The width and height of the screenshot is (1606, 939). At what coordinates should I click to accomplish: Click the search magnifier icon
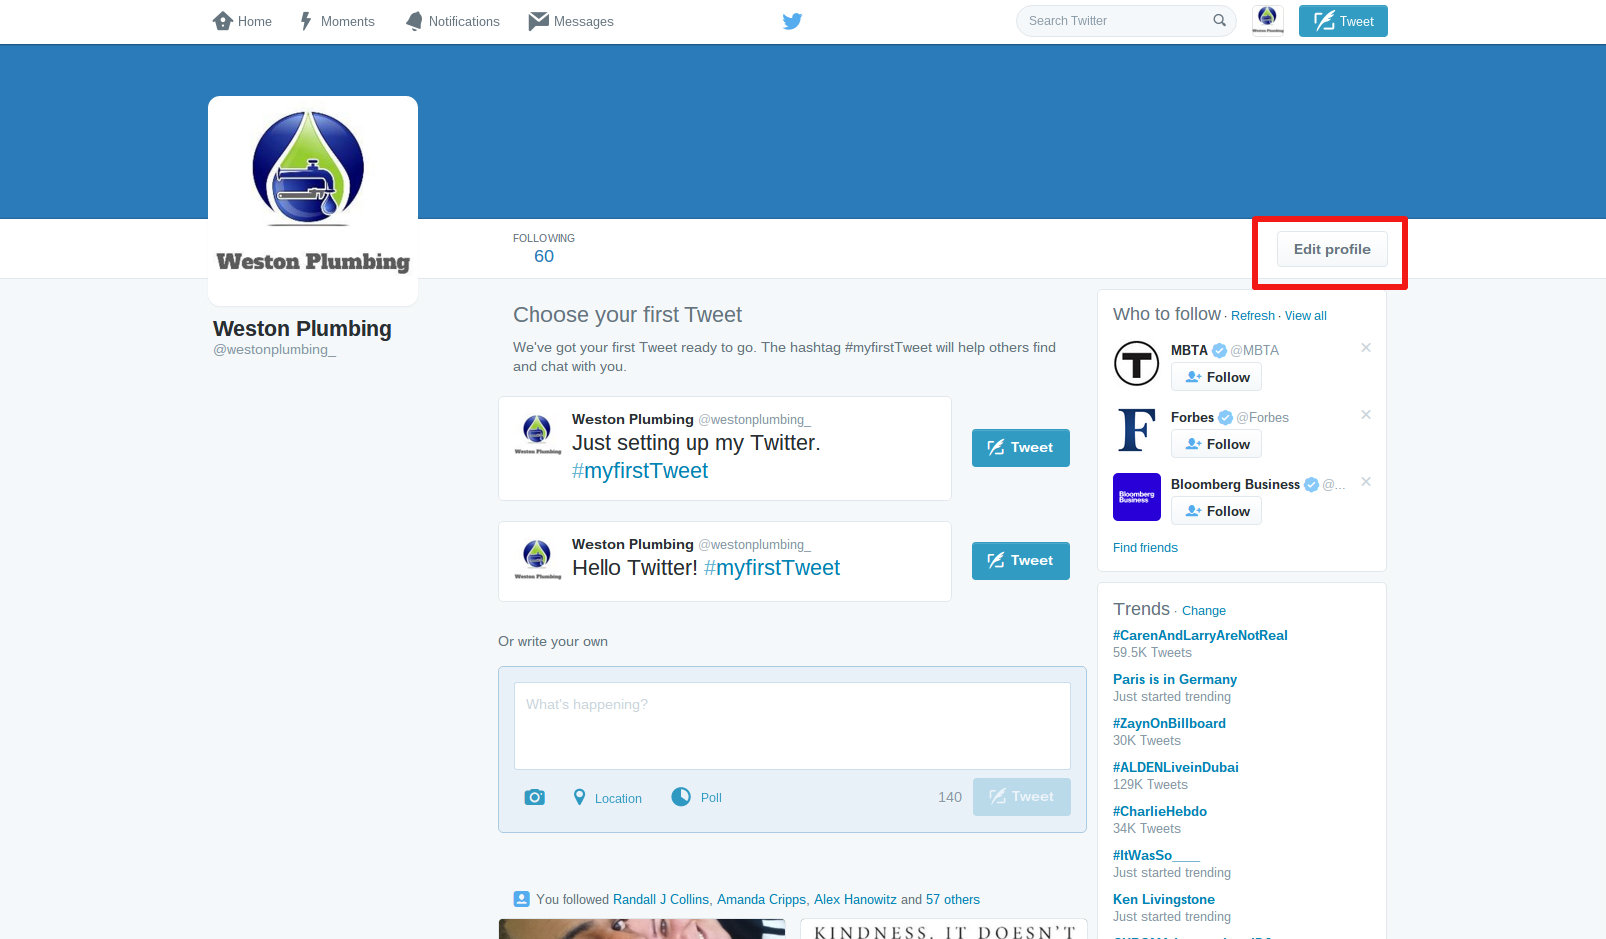tap(1219, 20)
